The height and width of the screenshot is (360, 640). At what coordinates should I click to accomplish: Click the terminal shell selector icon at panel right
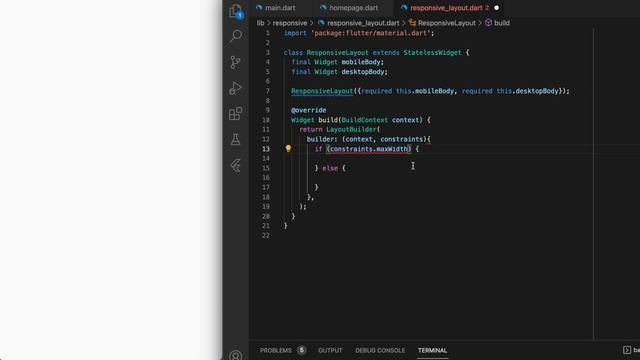click(627, 350)
